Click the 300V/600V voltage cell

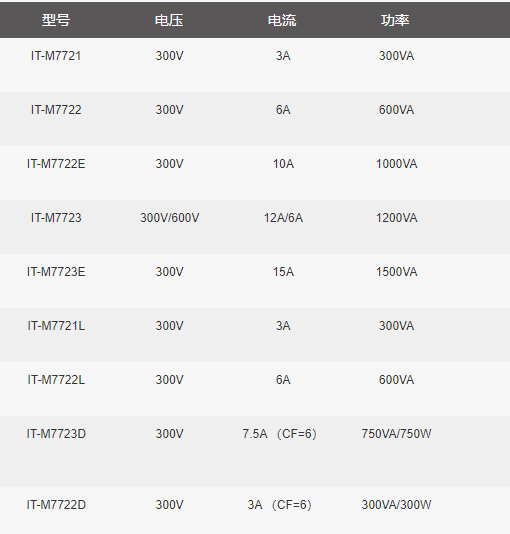(170, 218)
